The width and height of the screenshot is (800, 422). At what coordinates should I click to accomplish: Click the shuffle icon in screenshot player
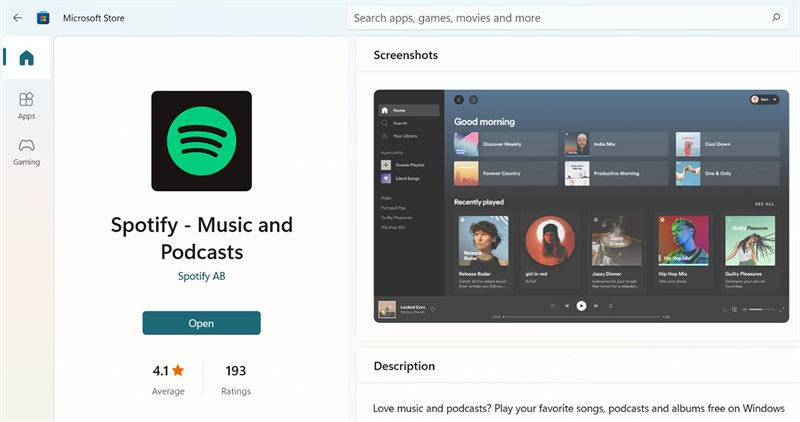pyautogui.click(x=552, y=306)
